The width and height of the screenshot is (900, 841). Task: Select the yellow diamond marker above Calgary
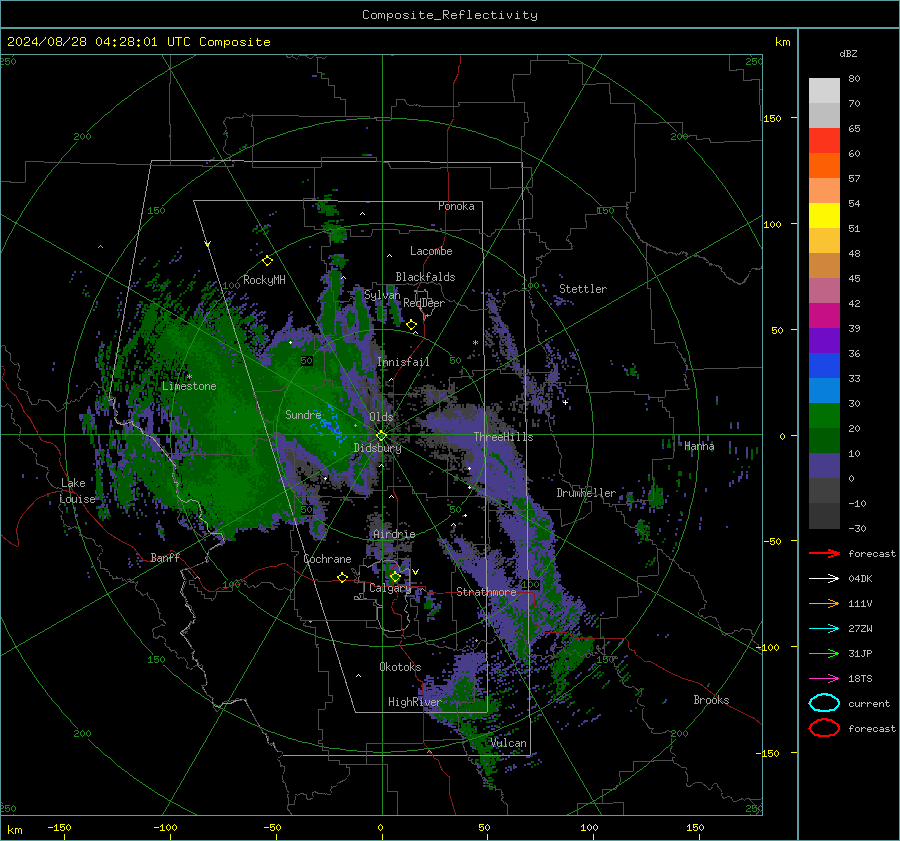pos(395,576)
